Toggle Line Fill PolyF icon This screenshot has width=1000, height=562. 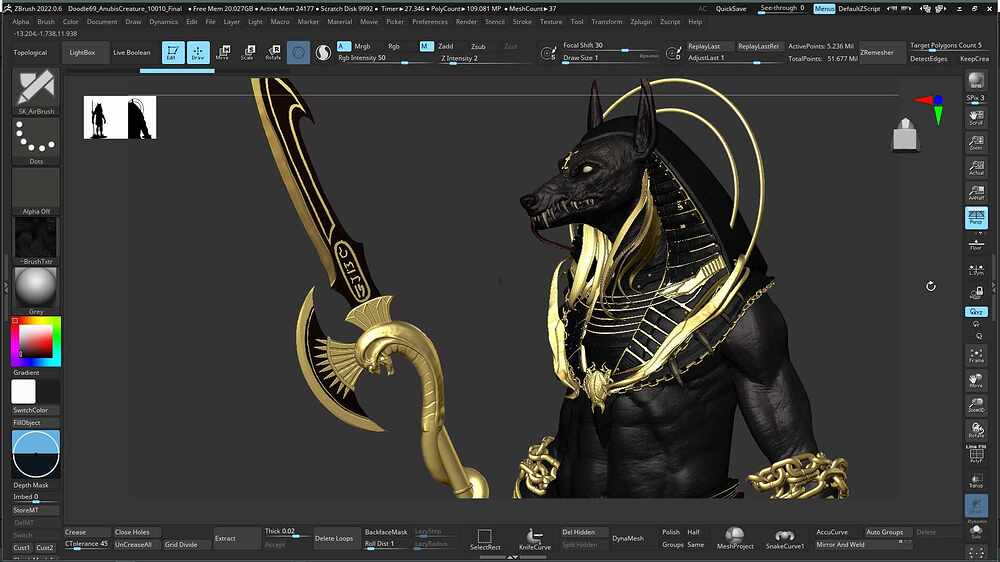976,454
